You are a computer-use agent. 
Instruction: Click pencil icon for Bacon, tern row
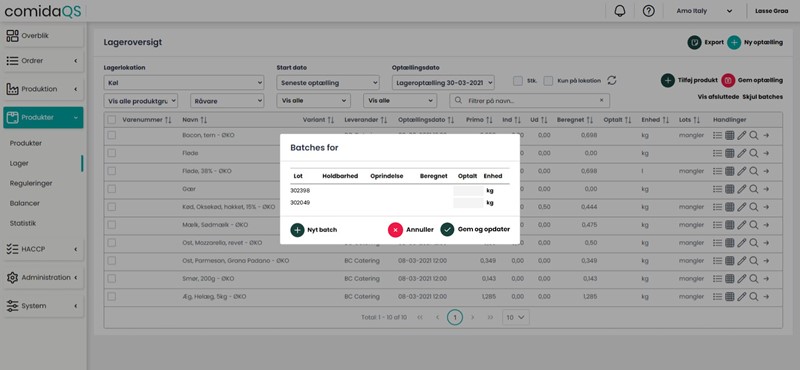point(742,135)
